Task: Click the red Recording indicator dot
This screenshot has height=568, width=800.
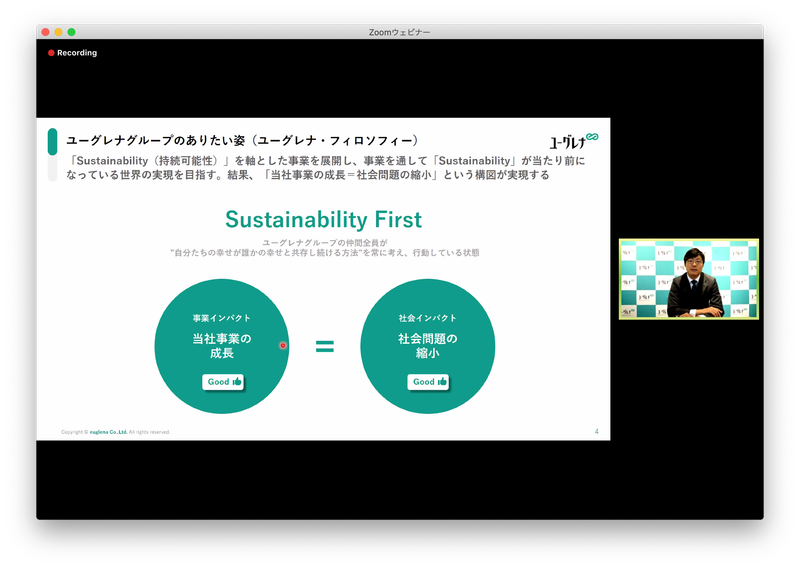Action: (x=51, y=53)
